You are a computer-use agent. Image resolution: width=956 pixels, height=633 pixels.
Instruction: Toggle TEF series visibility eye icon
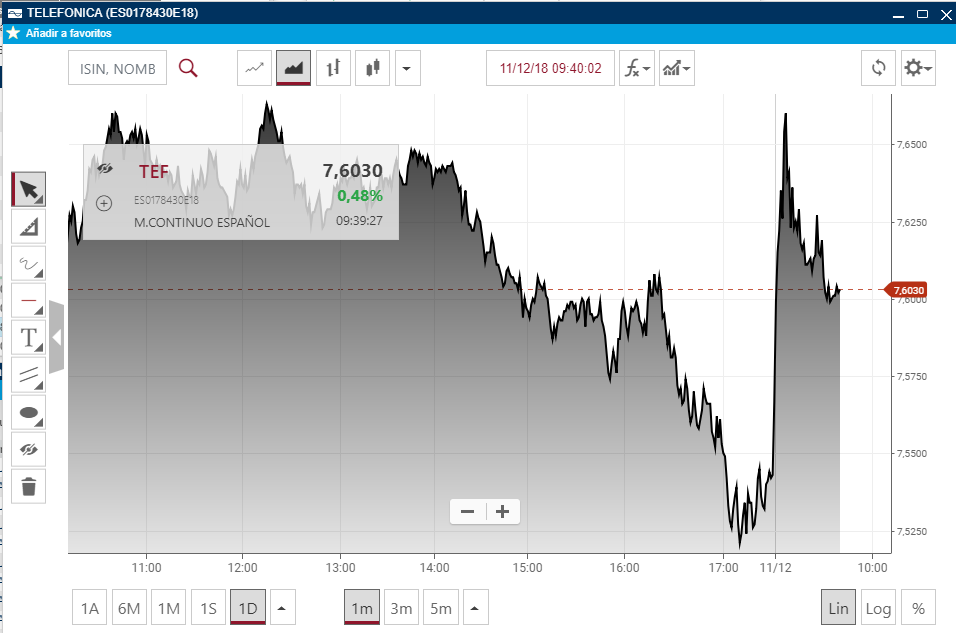coord(104,168)
